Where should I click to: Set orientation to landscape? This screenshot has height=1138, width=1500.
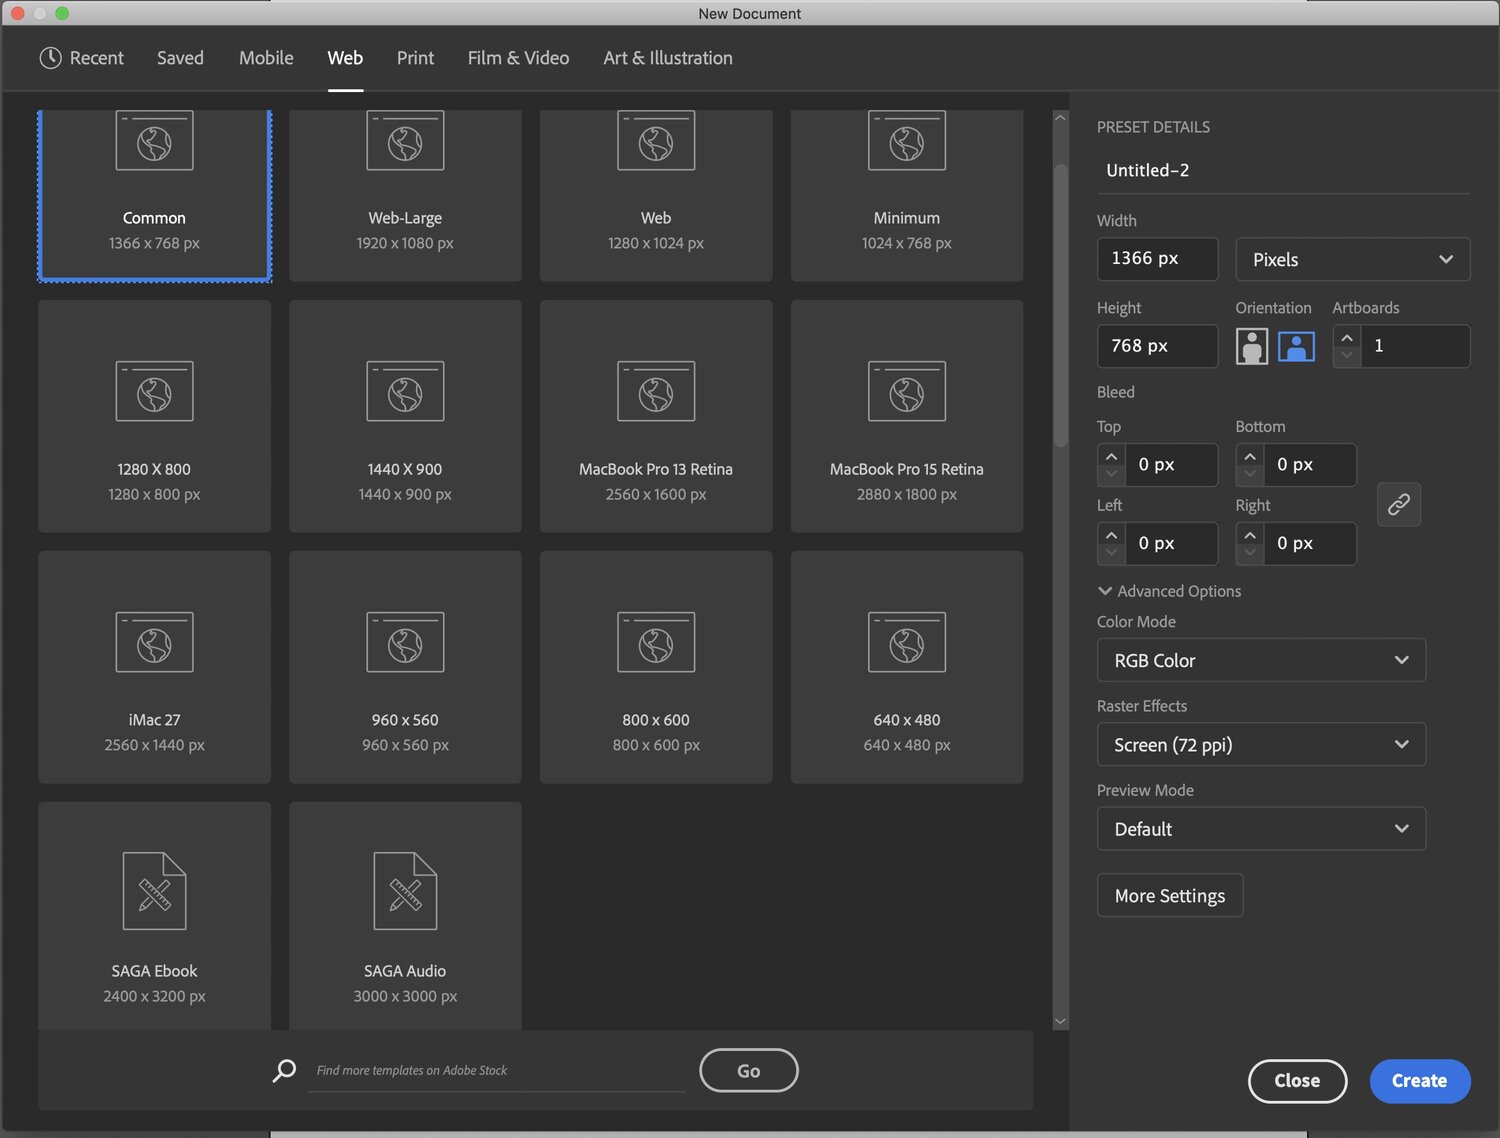1296,346
